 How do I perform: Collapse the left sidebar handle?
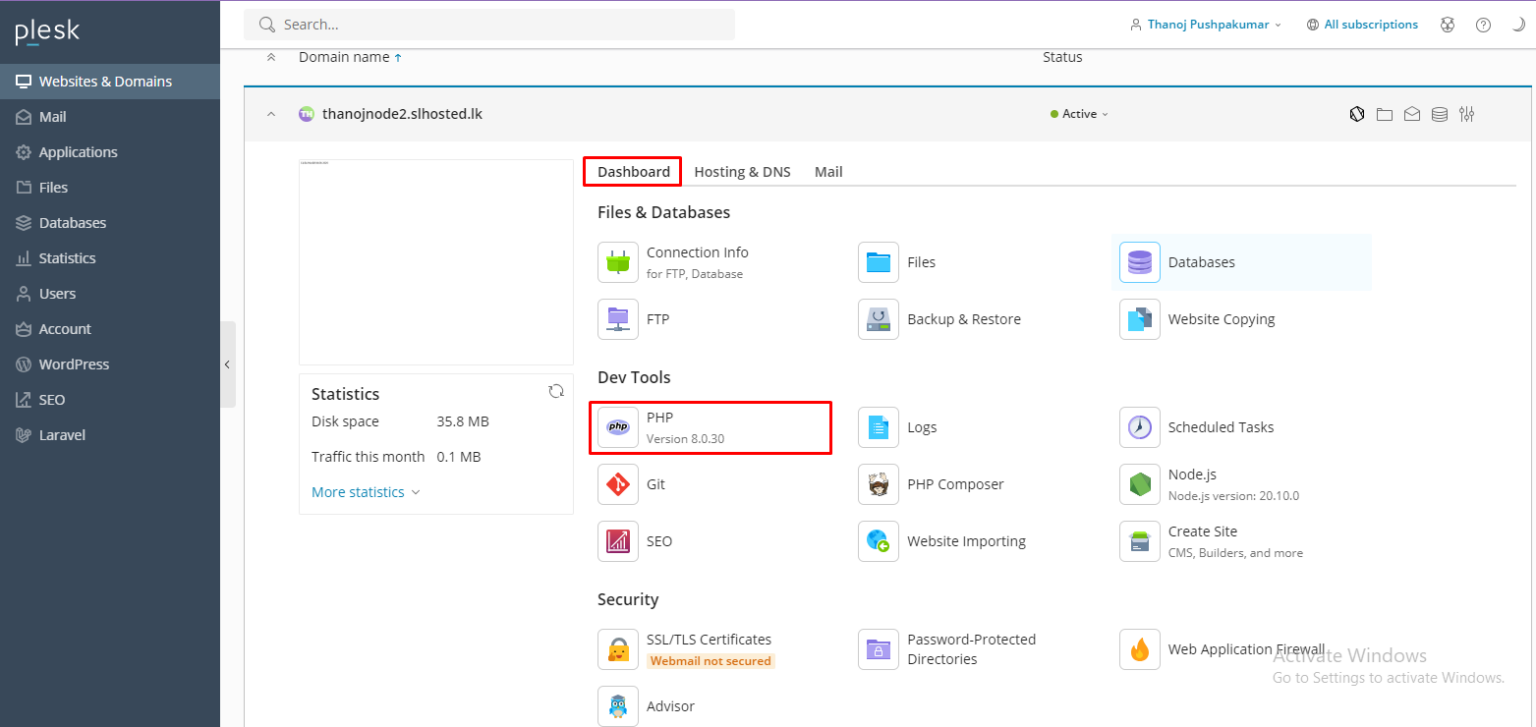point(227,364)
